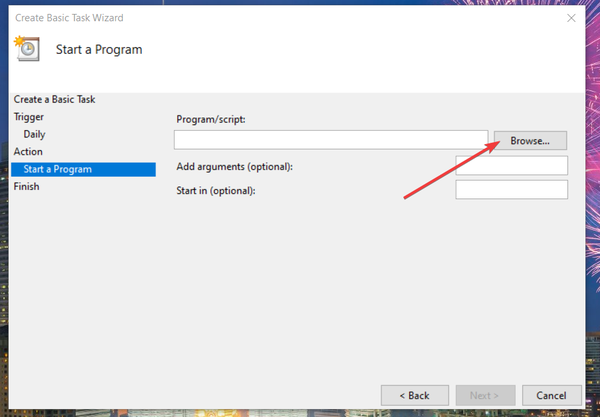This screenshot has width=600, height=417.
Task: Click the Add arguments (optional) field
Action: pyautogui.click(x=511, y=166)
